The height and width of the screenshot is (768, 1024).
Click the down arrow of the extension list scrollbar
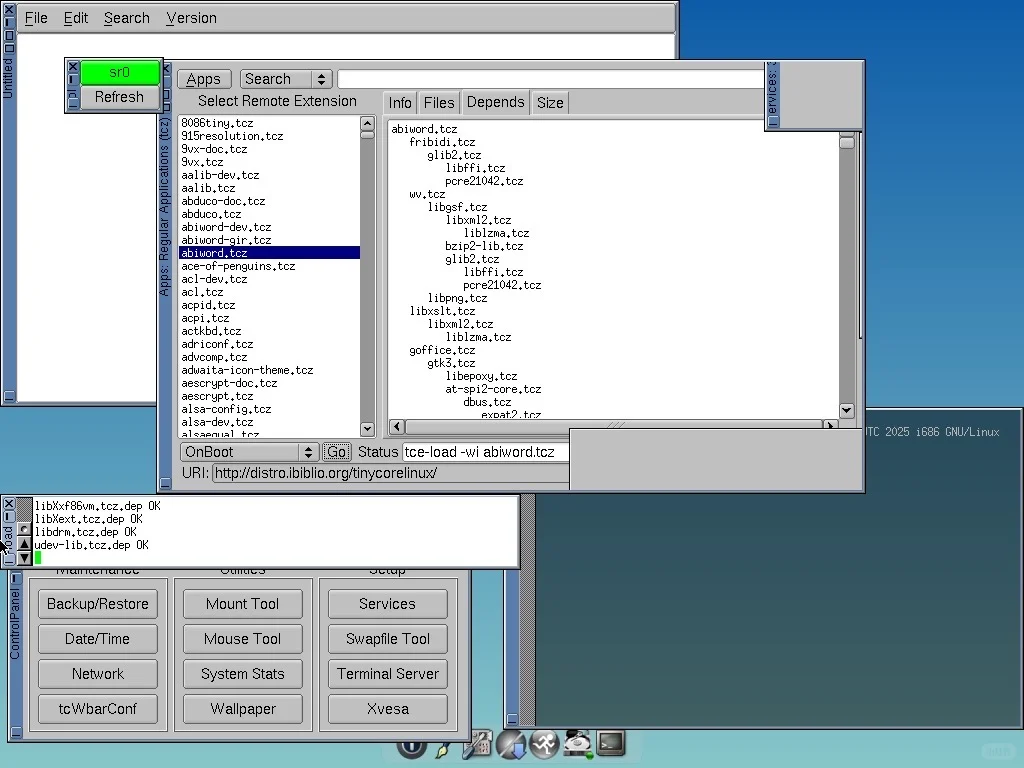coord(367,429)
